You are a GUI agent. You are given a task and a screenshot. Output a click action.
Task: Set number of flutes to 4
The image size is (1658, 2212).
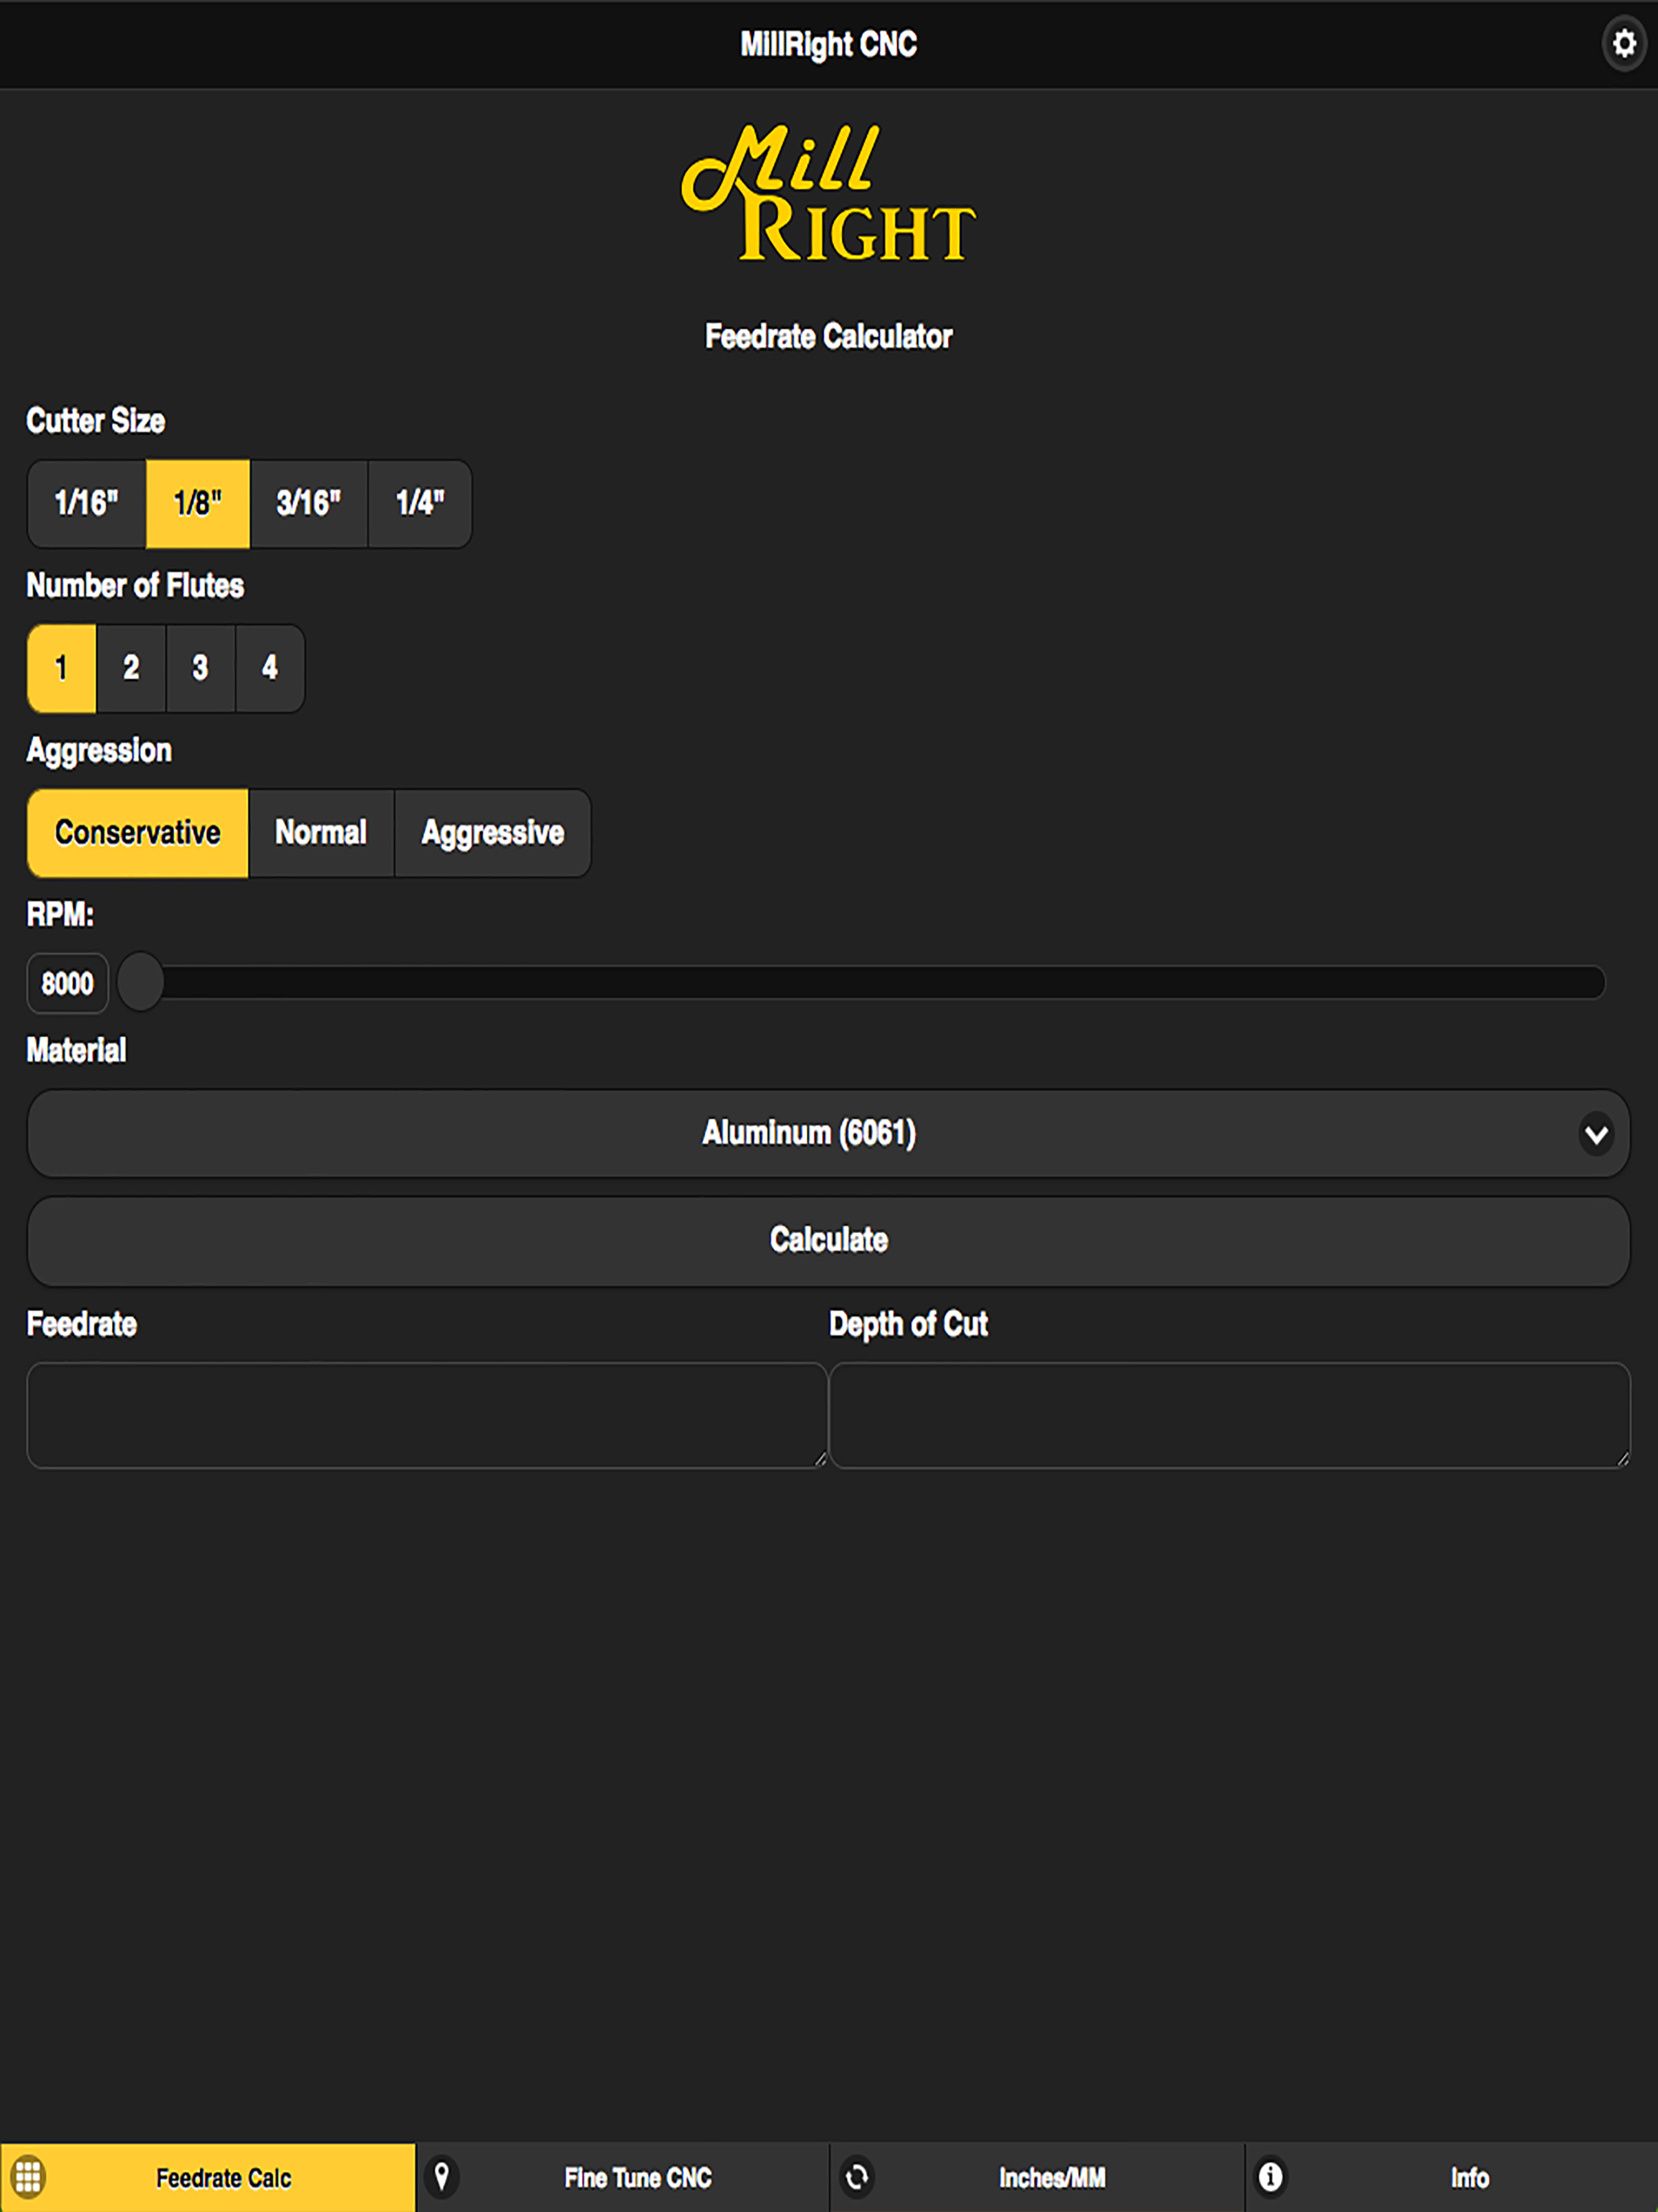click(270, 668)
